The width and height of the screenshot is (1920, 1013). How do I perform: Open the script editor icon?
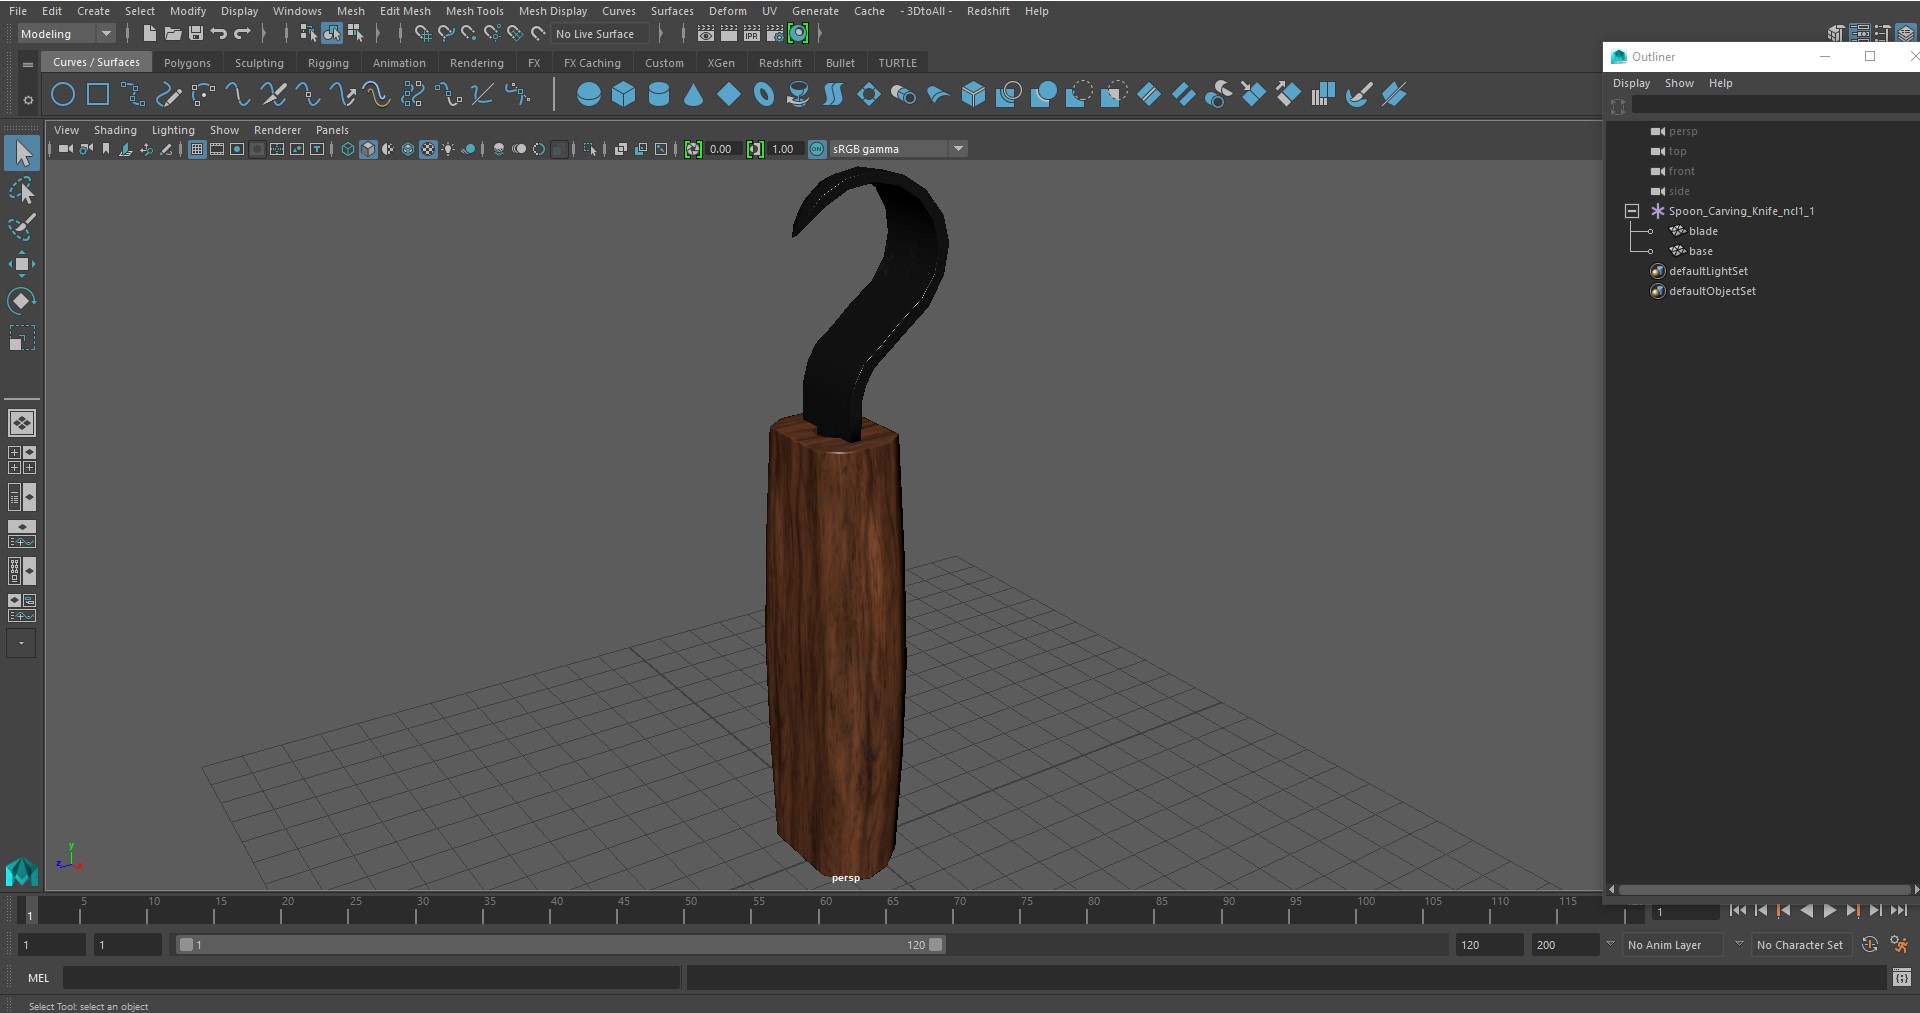[x=1901, y=977]
